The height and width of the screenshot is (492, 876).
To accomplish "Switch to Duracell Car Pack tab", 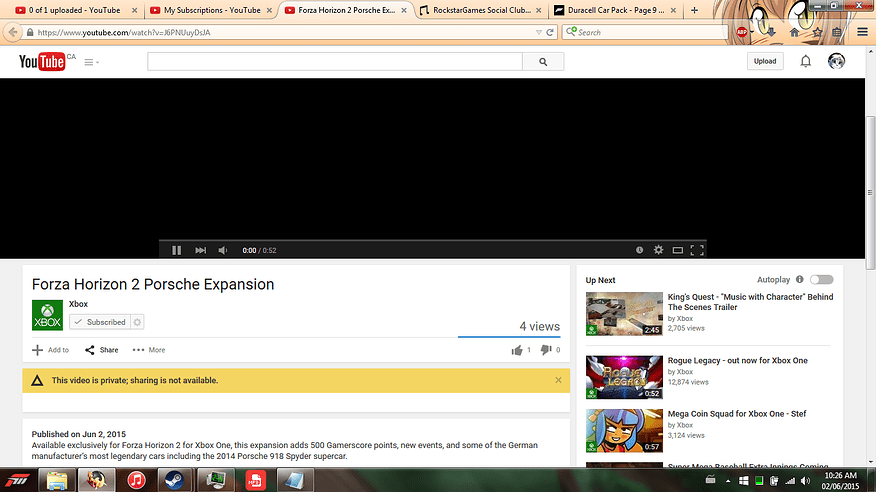I will [616, 10].
